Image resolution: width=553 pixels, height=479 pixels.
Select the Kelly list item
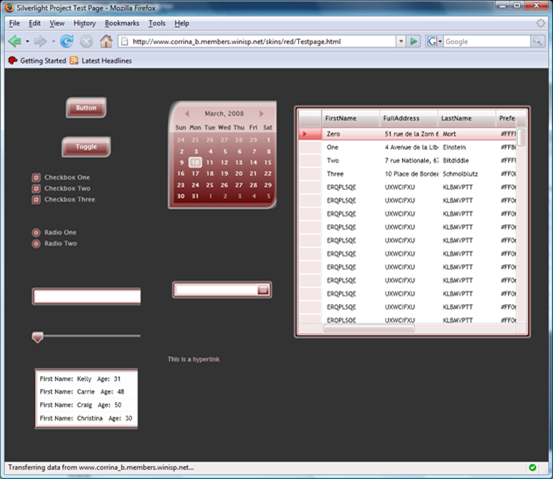(x=86, y=379)
